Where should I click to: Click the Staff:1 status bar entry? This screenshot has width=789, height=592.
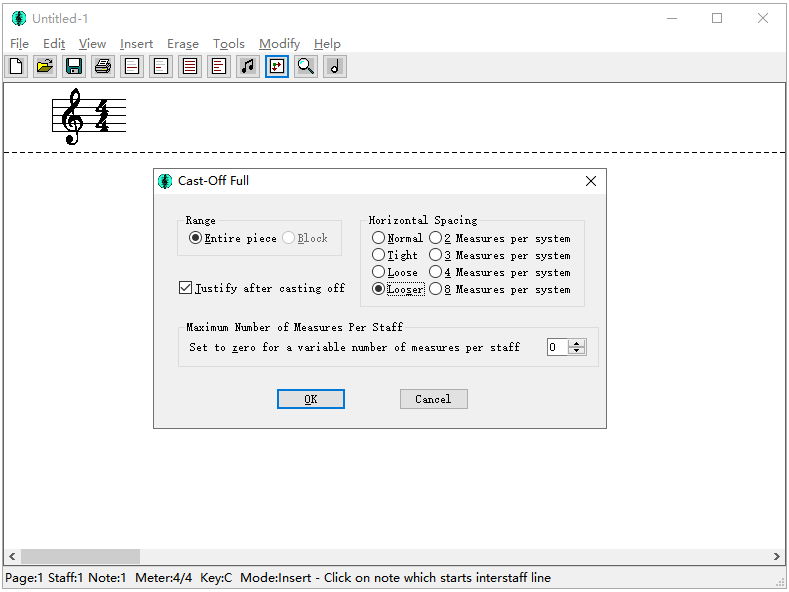pyautogui.click(x=66, y=577)
